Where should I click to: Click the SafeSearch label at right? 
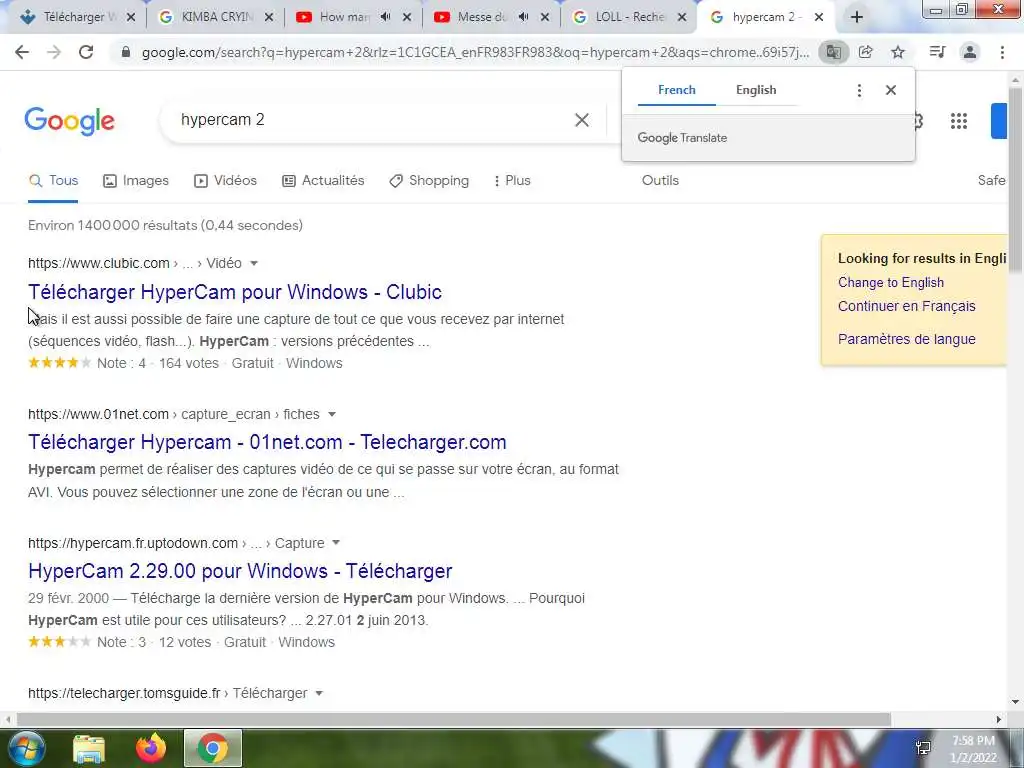[992, 181]
